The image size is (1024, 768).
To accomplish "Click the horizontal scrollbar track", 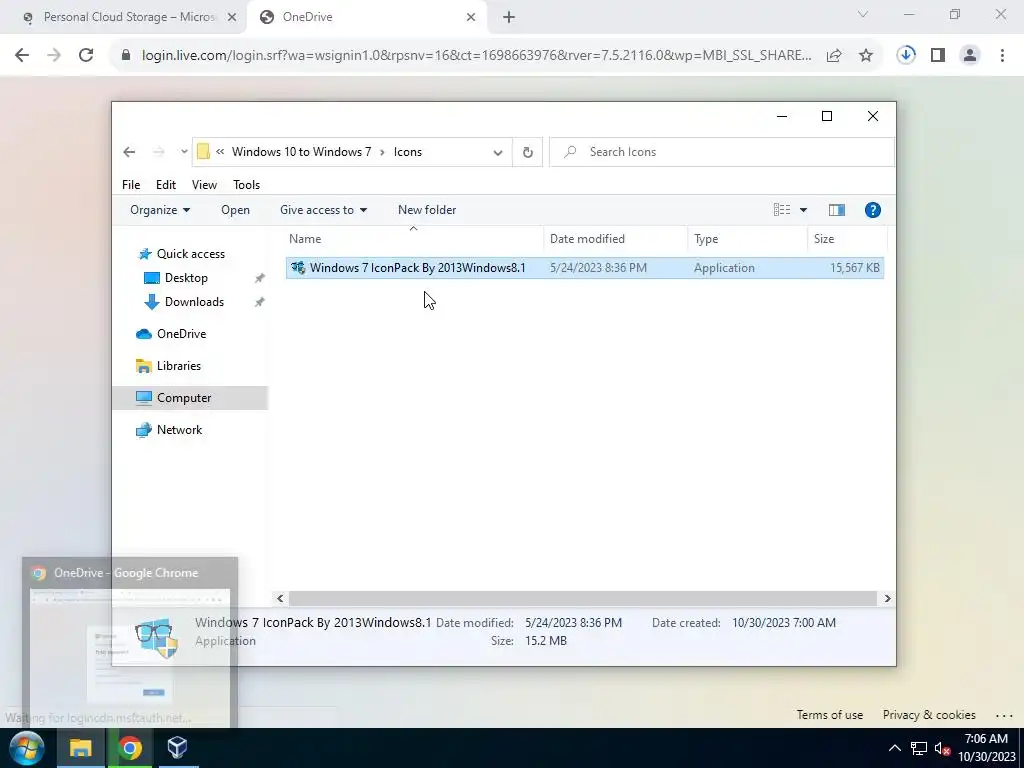I will [x=583, y=598].
